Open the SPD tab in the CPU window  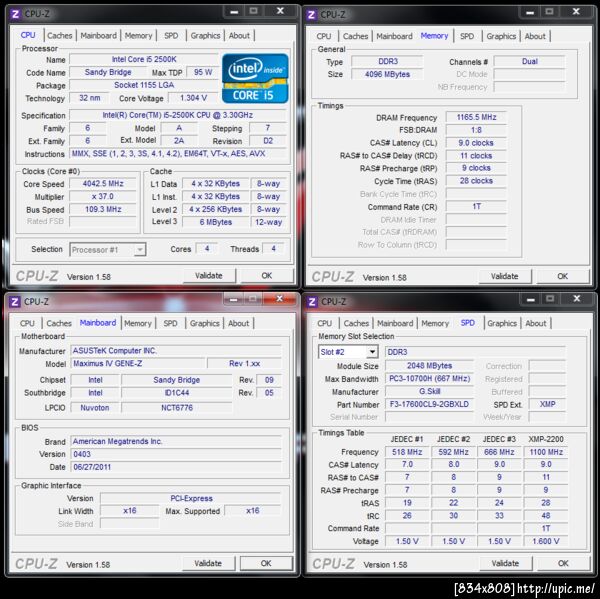point(171,36)
